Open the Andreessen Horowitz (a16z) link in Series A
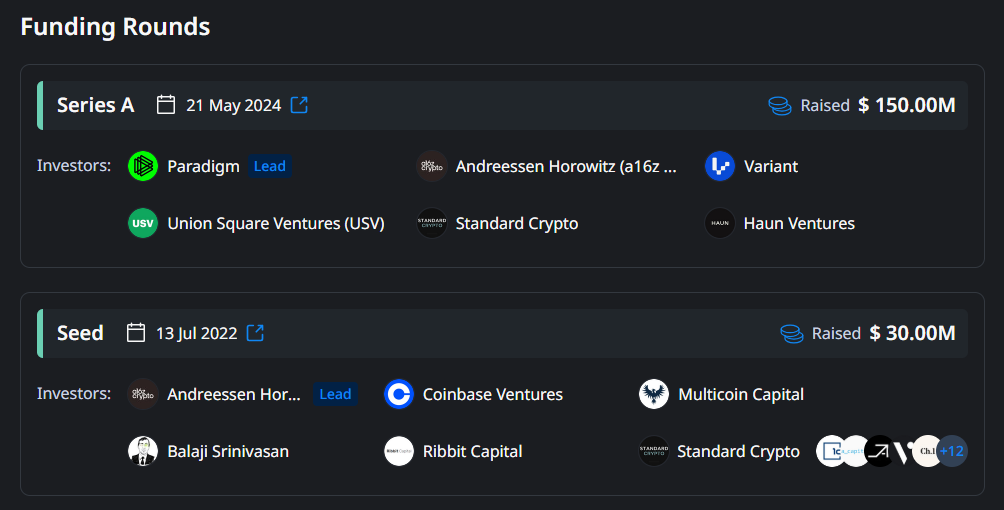Image resolution: width=1004 pixels, height=510 pixels. (x=566, y=166)
